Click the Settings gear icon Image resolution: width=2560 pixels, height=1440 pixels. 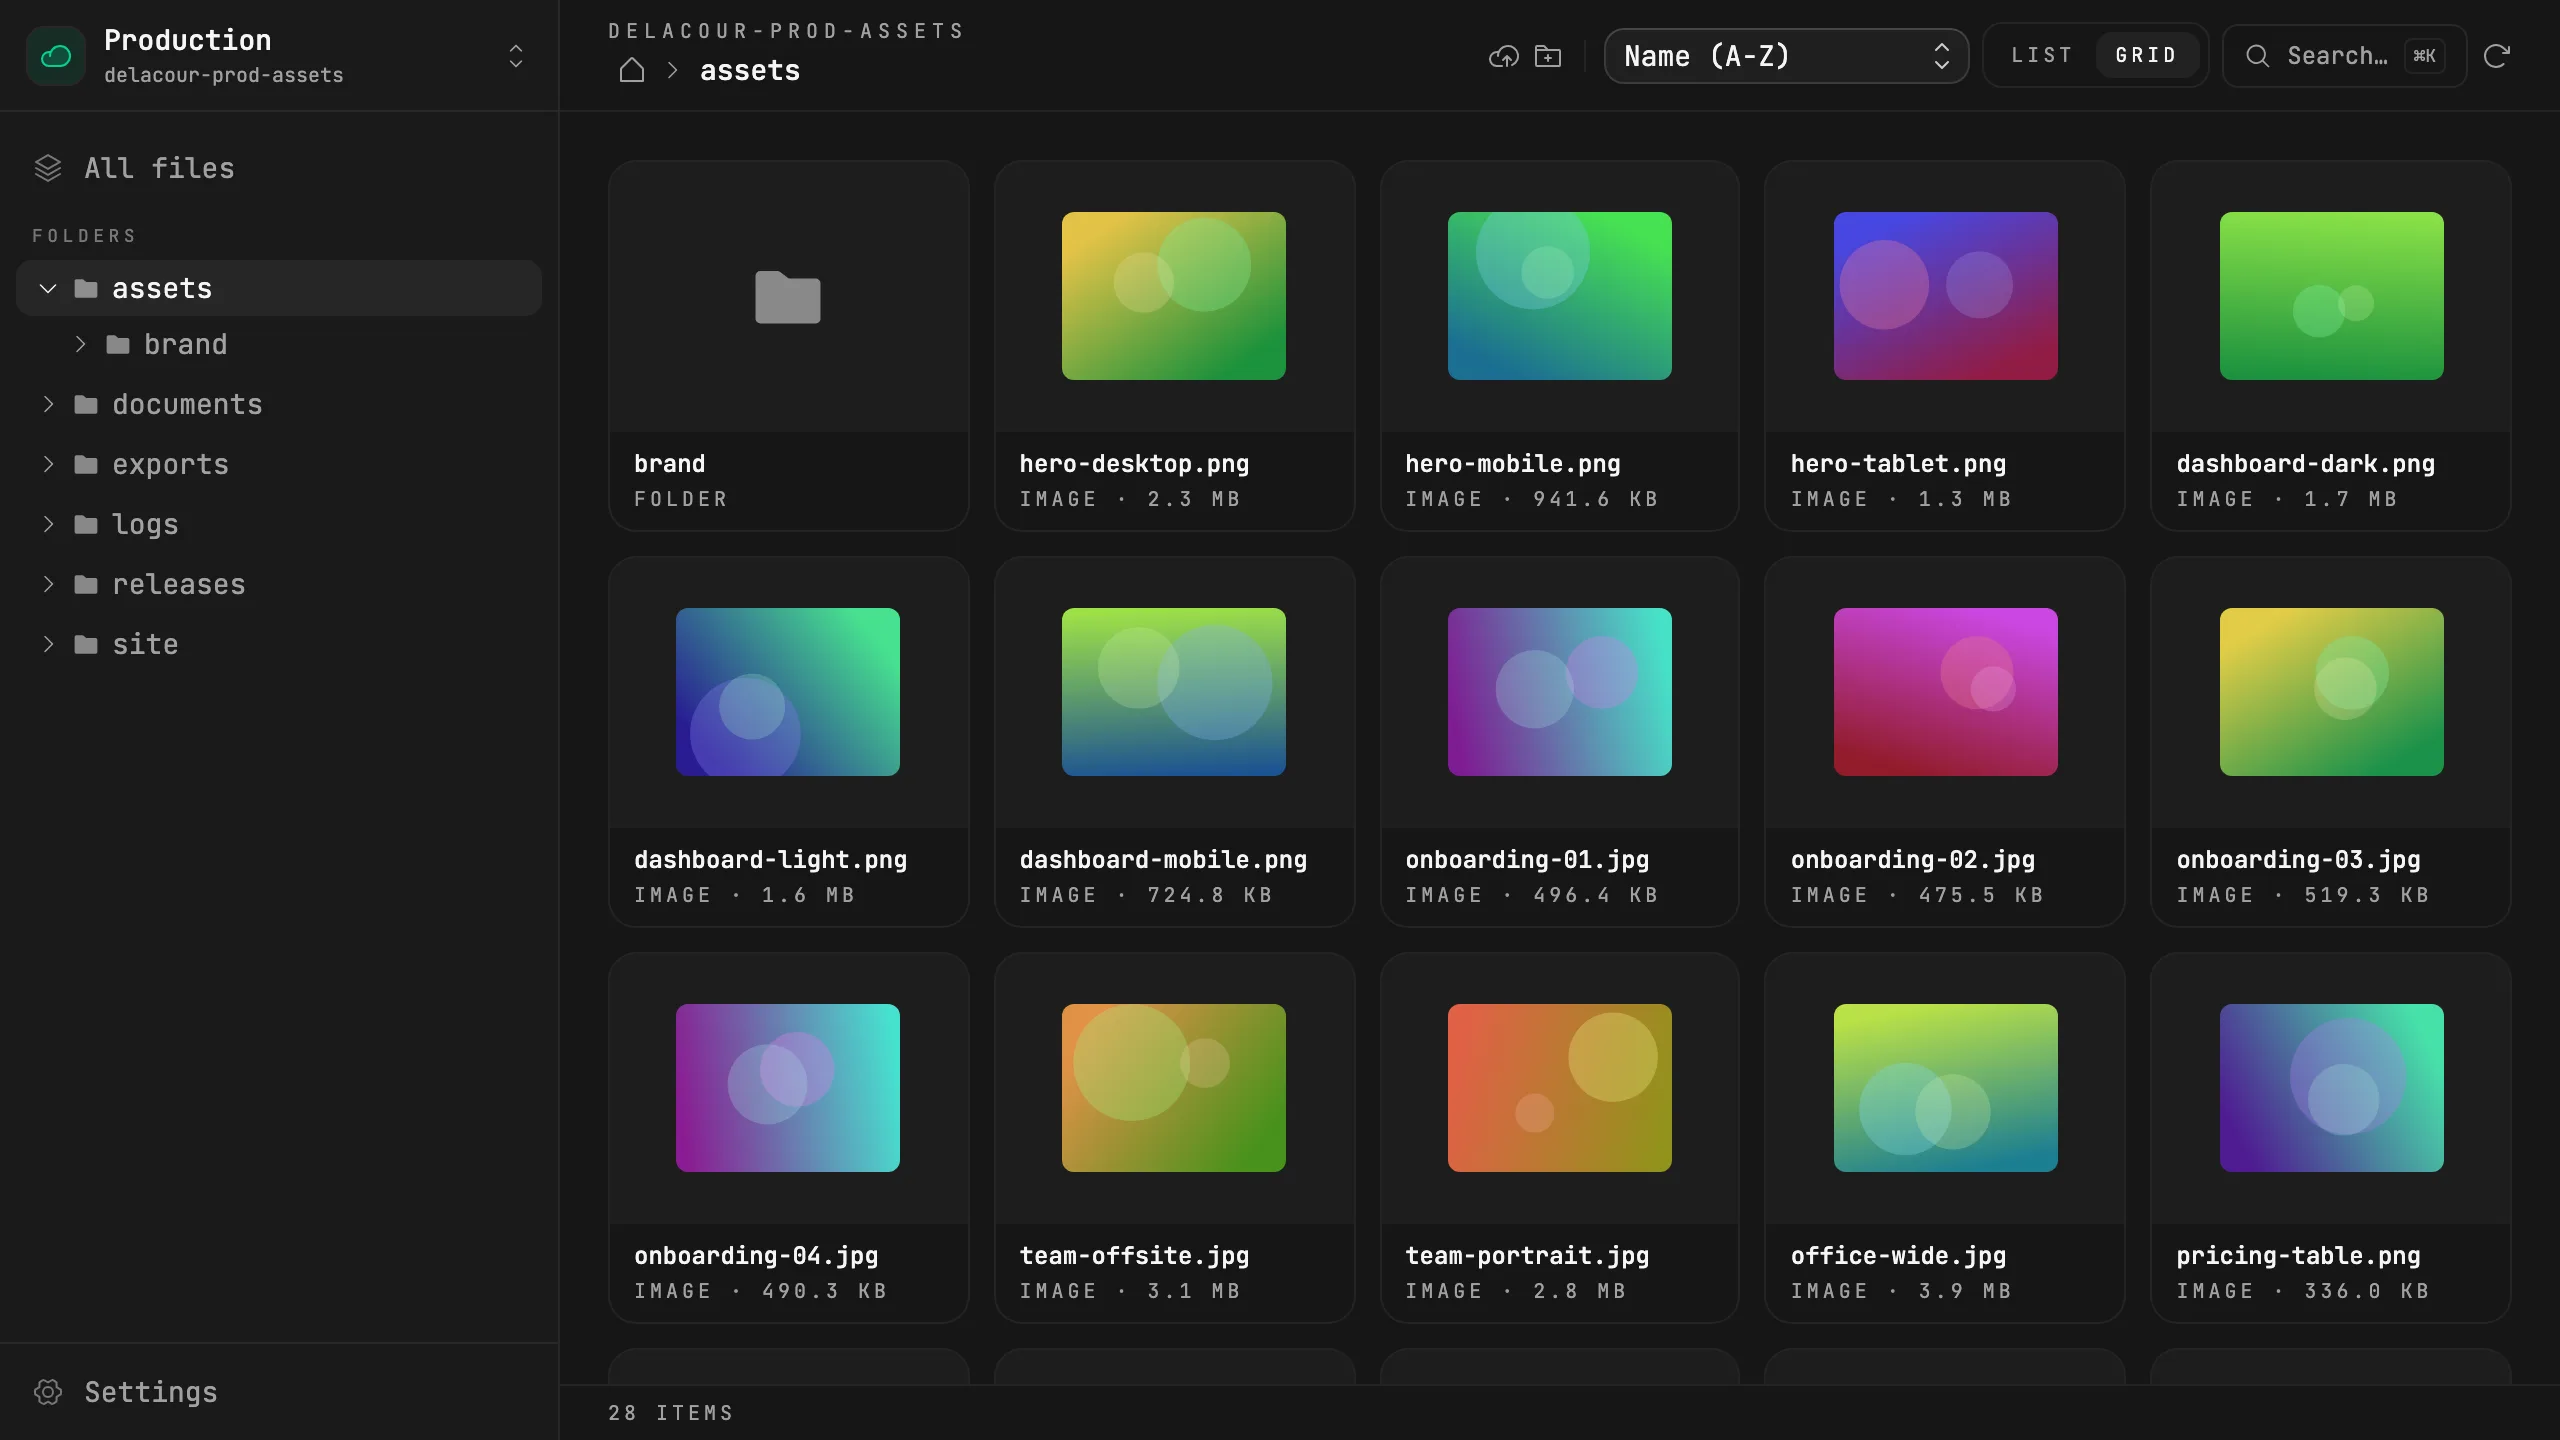tap(48, 1392)
